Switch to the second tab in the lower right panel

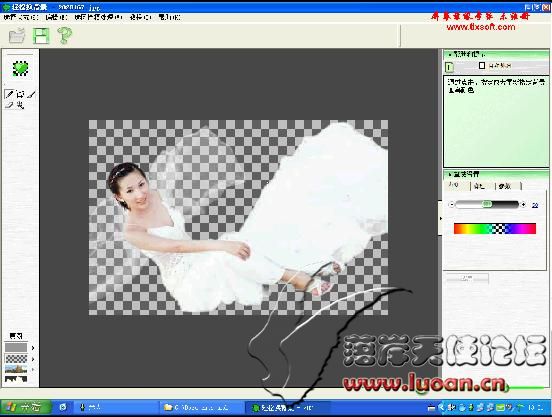(479, 186)
